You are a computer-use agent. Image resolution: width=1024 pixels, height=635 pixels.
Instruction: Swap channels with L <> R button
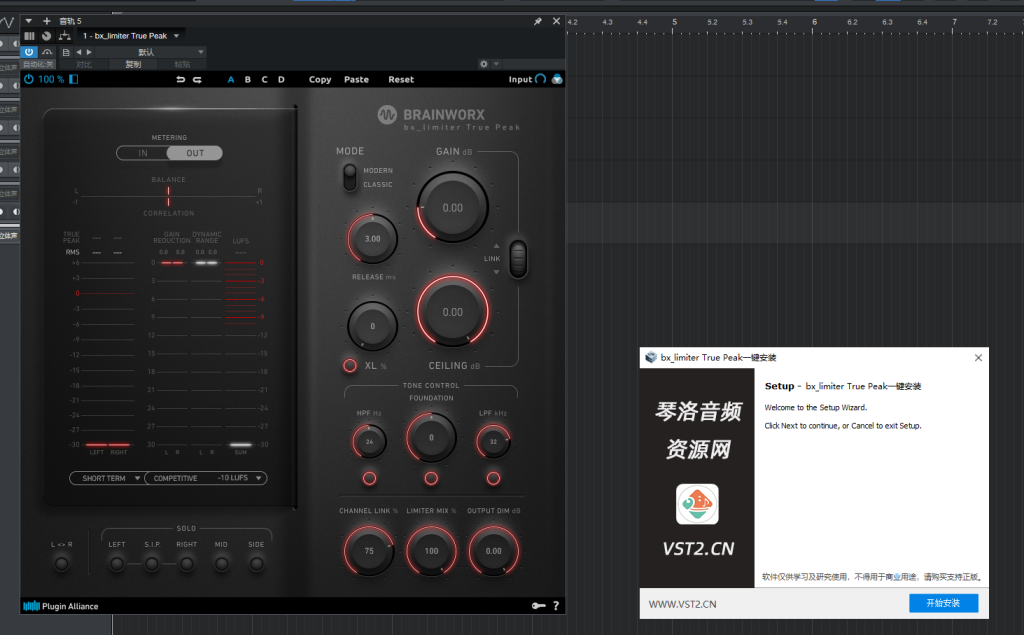(62, 564)
